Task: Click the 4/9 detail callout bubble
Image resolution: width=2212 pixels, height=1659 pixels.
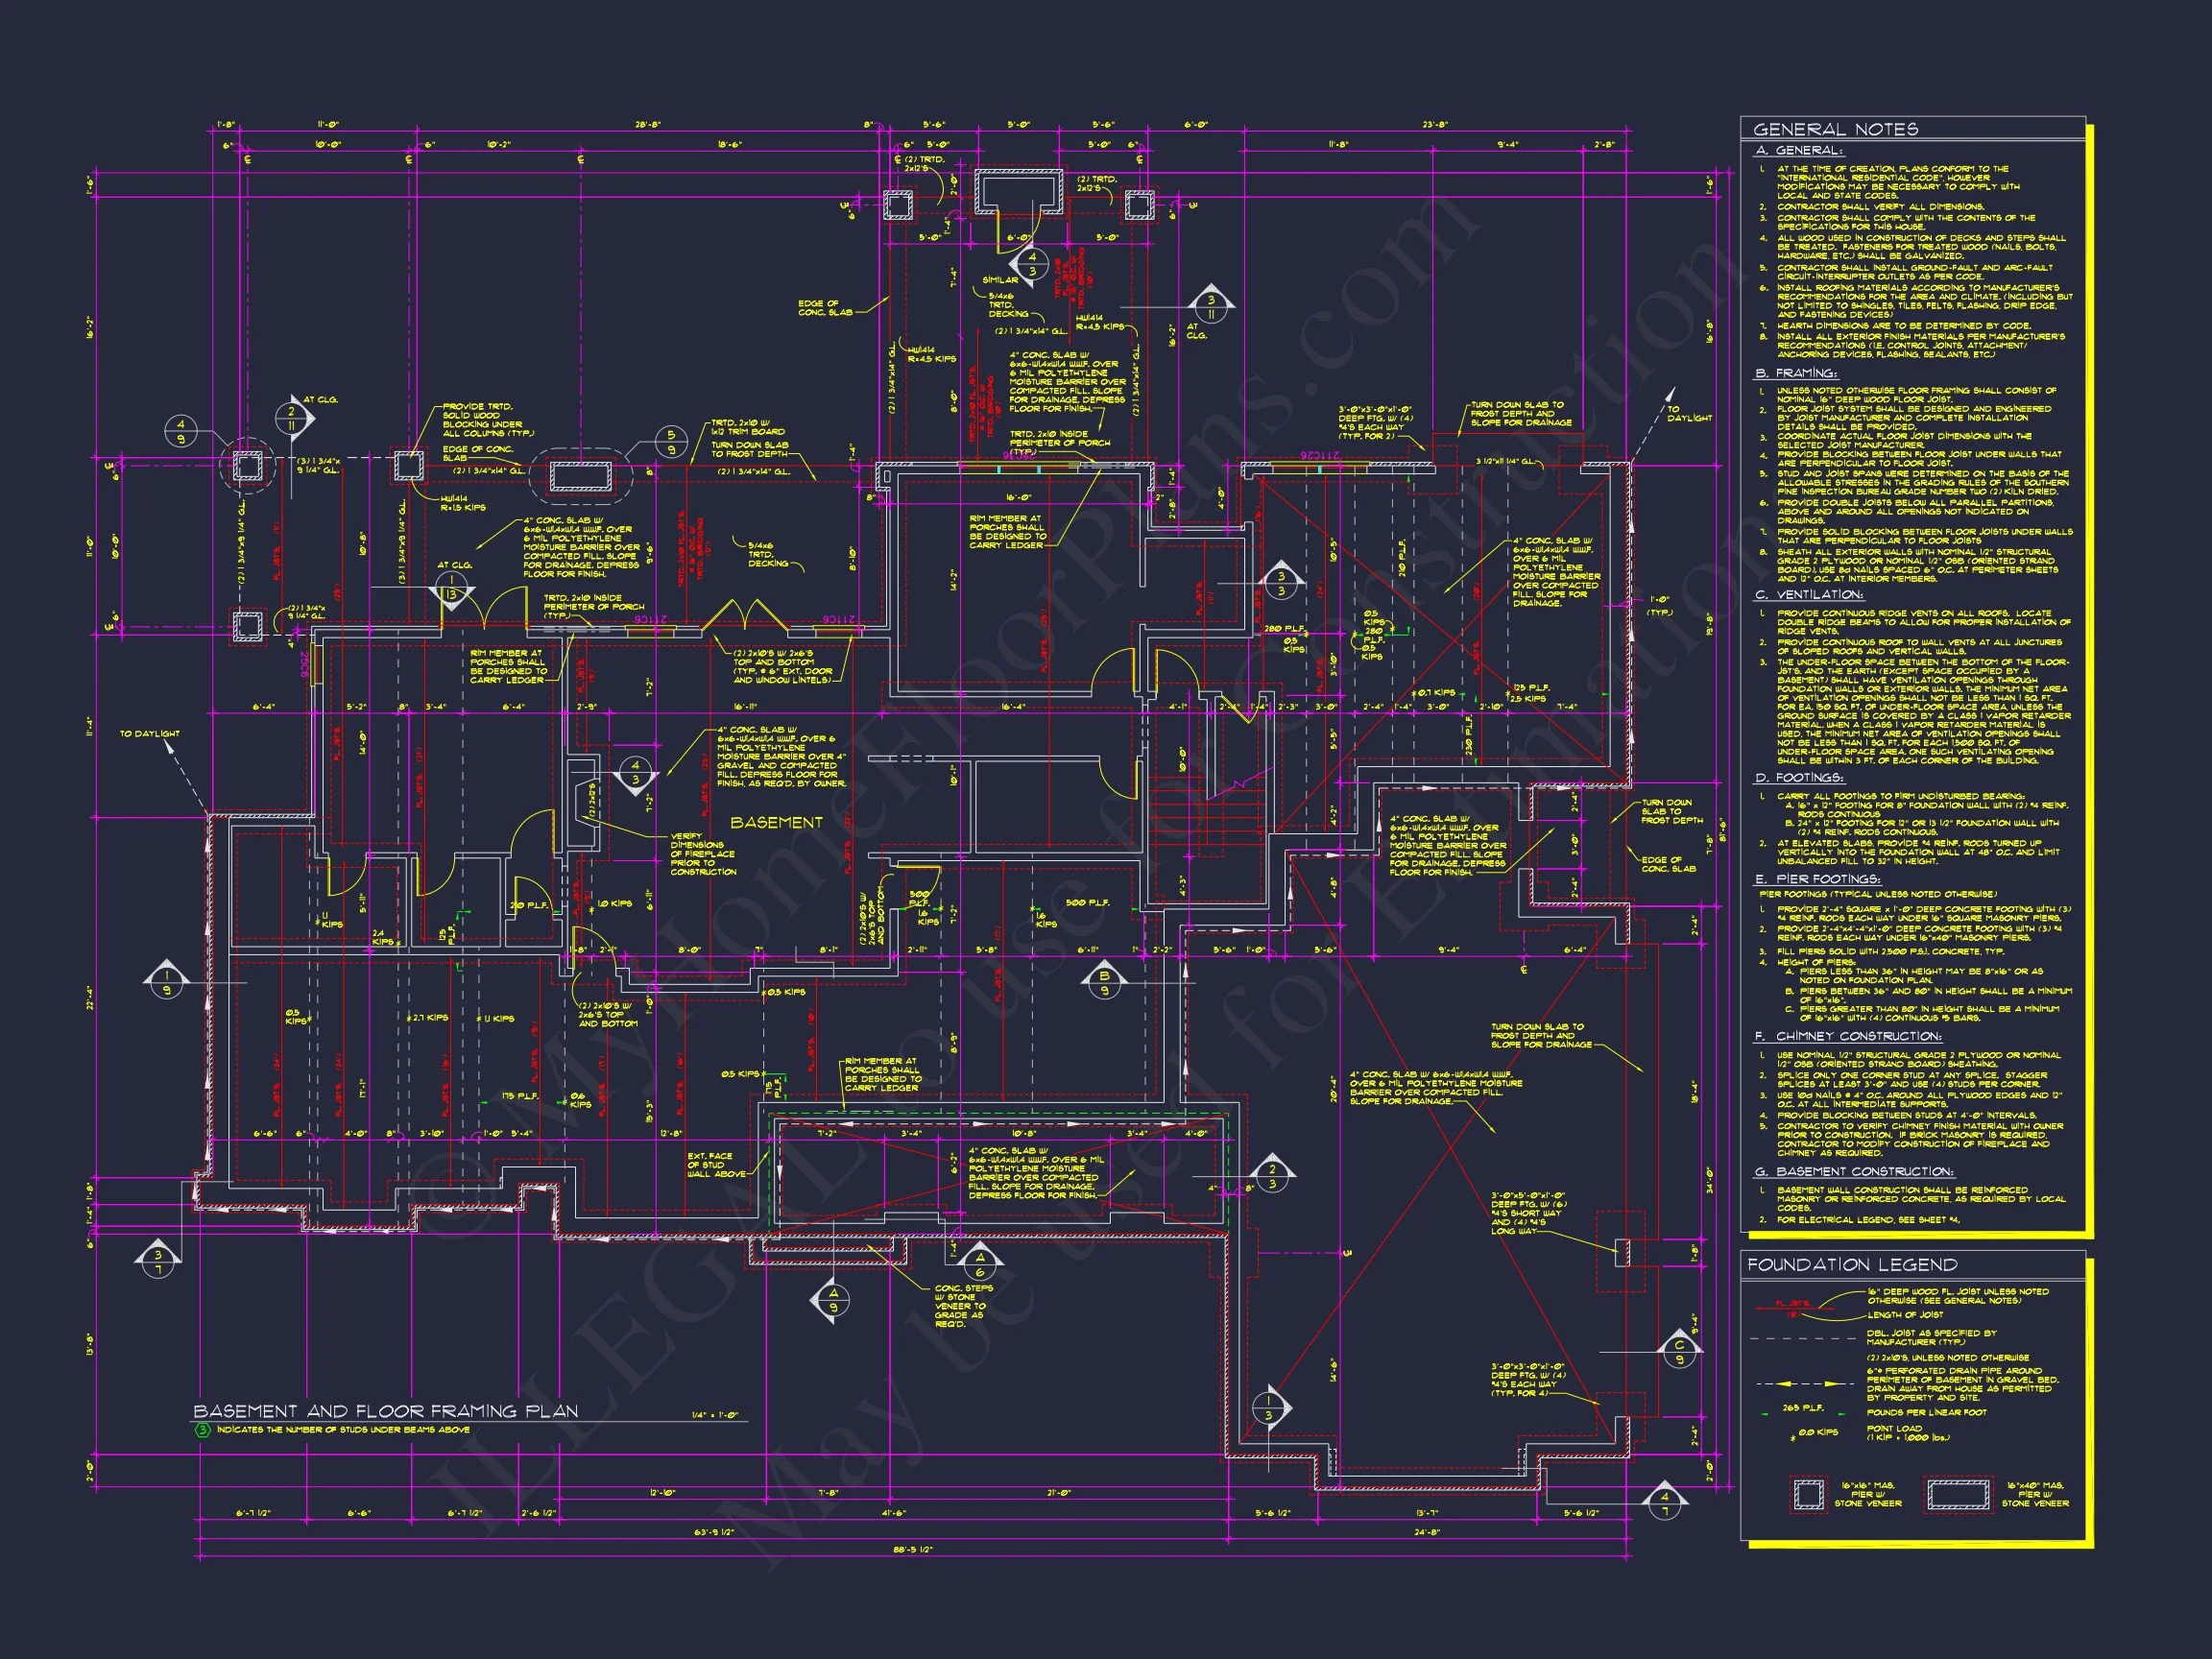Action: [x=181, y=431]
